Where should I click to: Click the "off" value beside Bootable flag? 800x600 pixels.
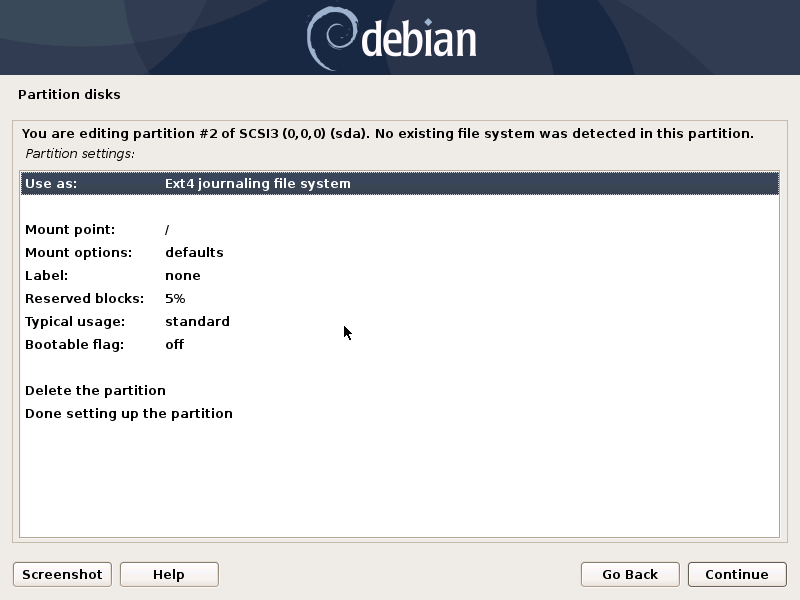coord(176,344)
